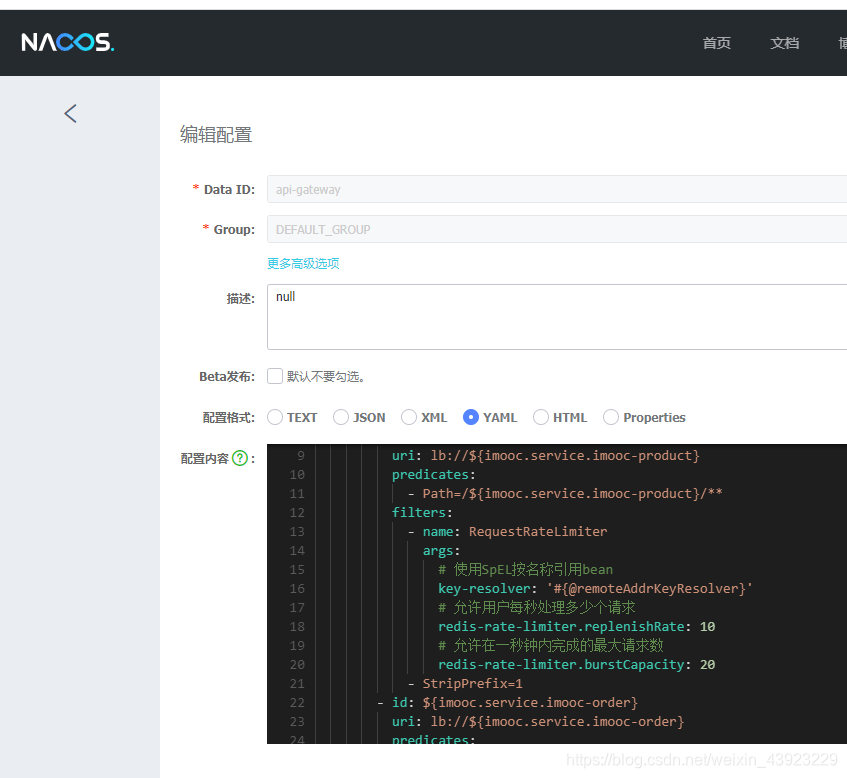Click 'args:' on line 14
The image size is (847, 778).
click(441, 551)
